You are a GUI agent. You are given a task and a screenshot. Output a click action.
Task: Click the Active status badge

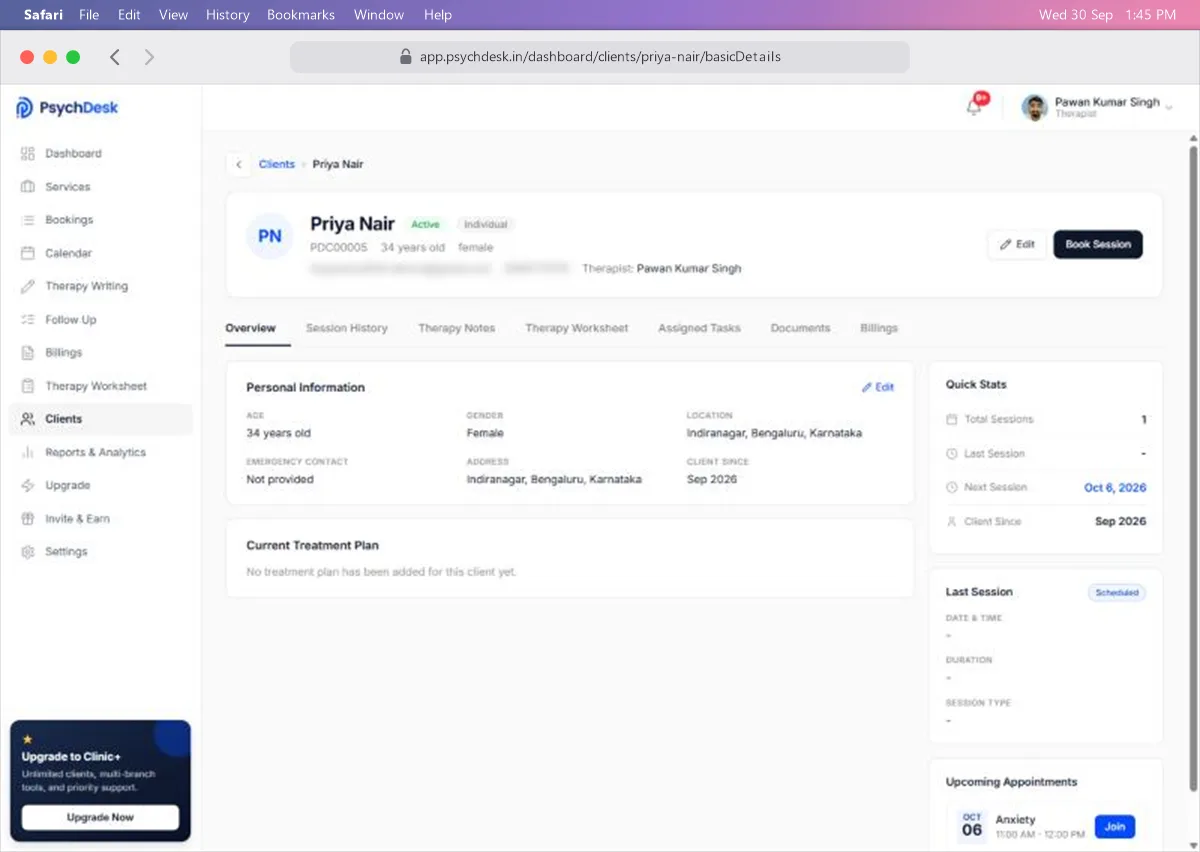(425, 225)
